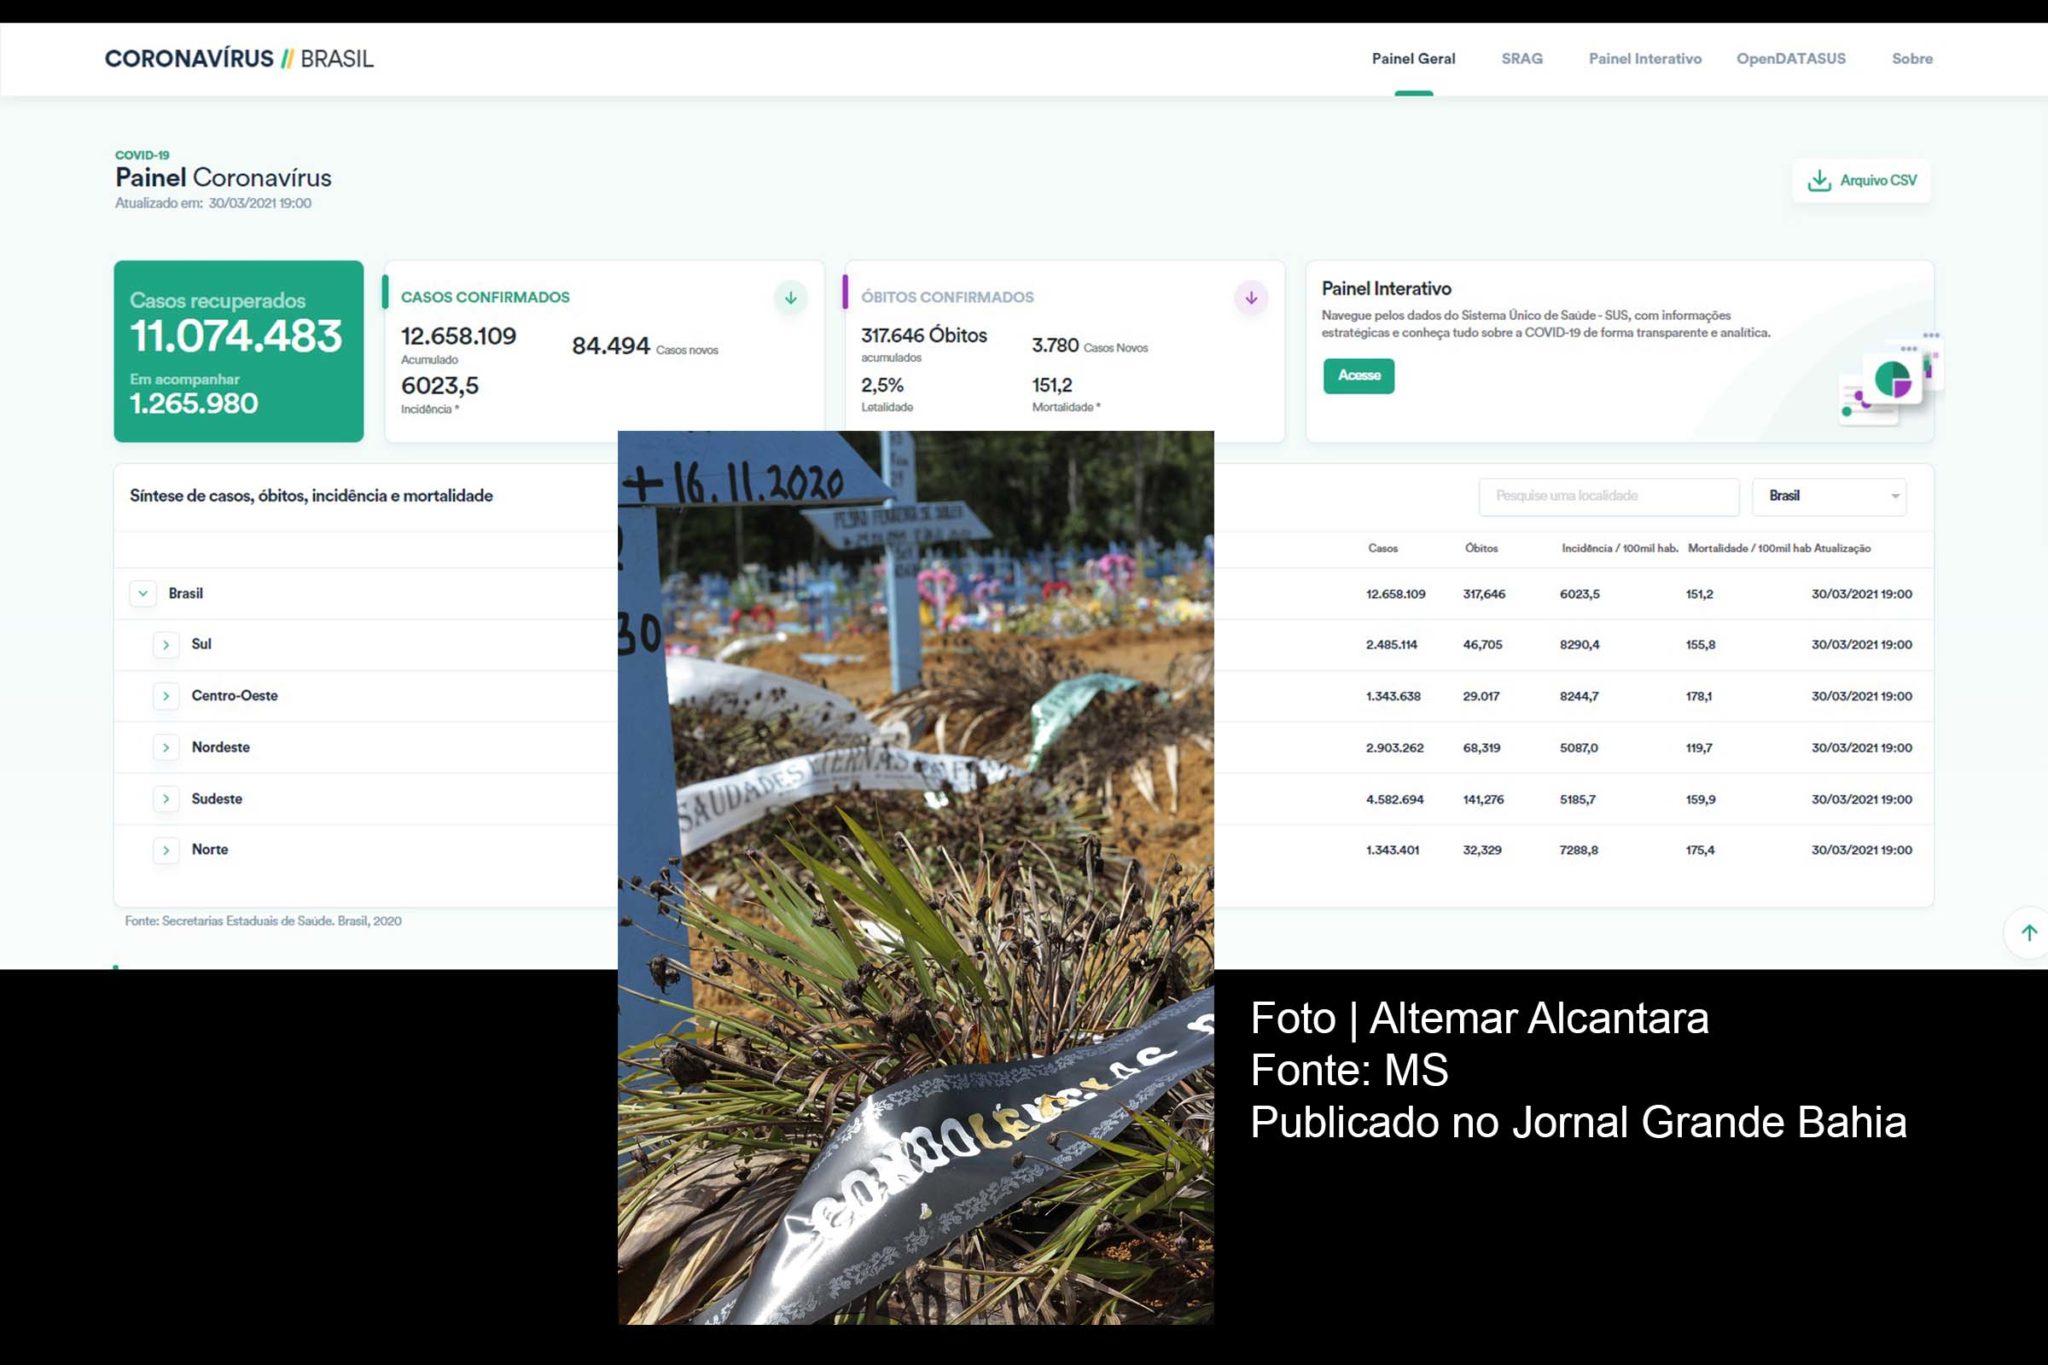The image size is (2048, 1365).
Task: Expand the Nordeste region row
Action: [166, 747]
